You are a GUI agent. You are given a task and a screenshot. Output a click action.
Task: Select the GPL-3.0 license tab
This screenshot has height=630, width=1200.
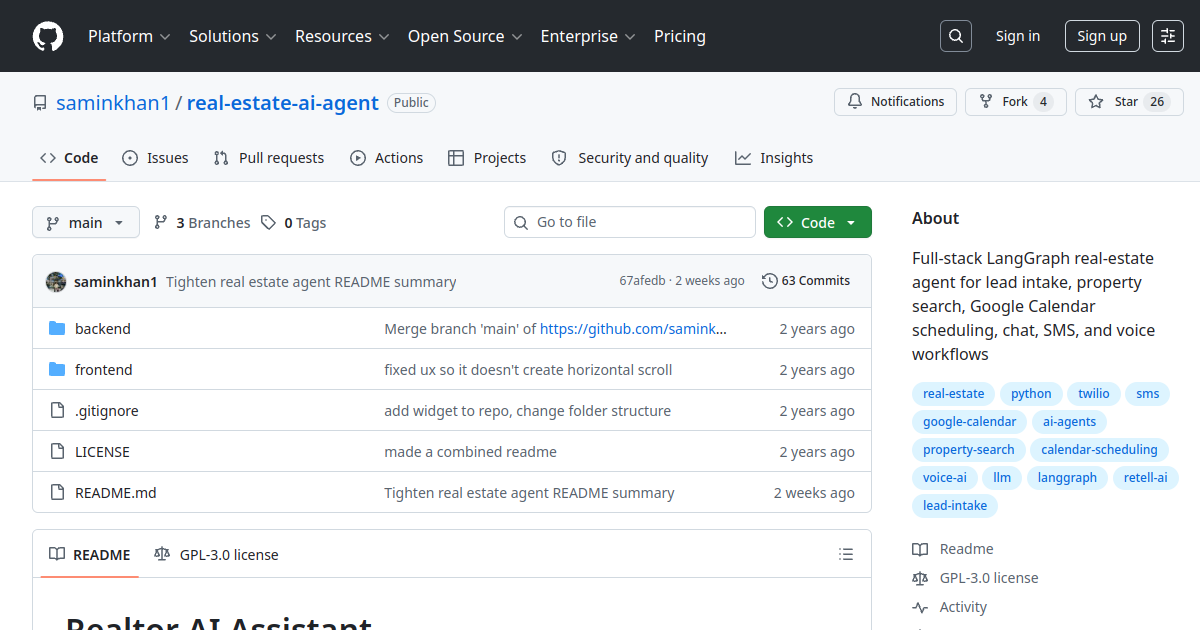216,554
